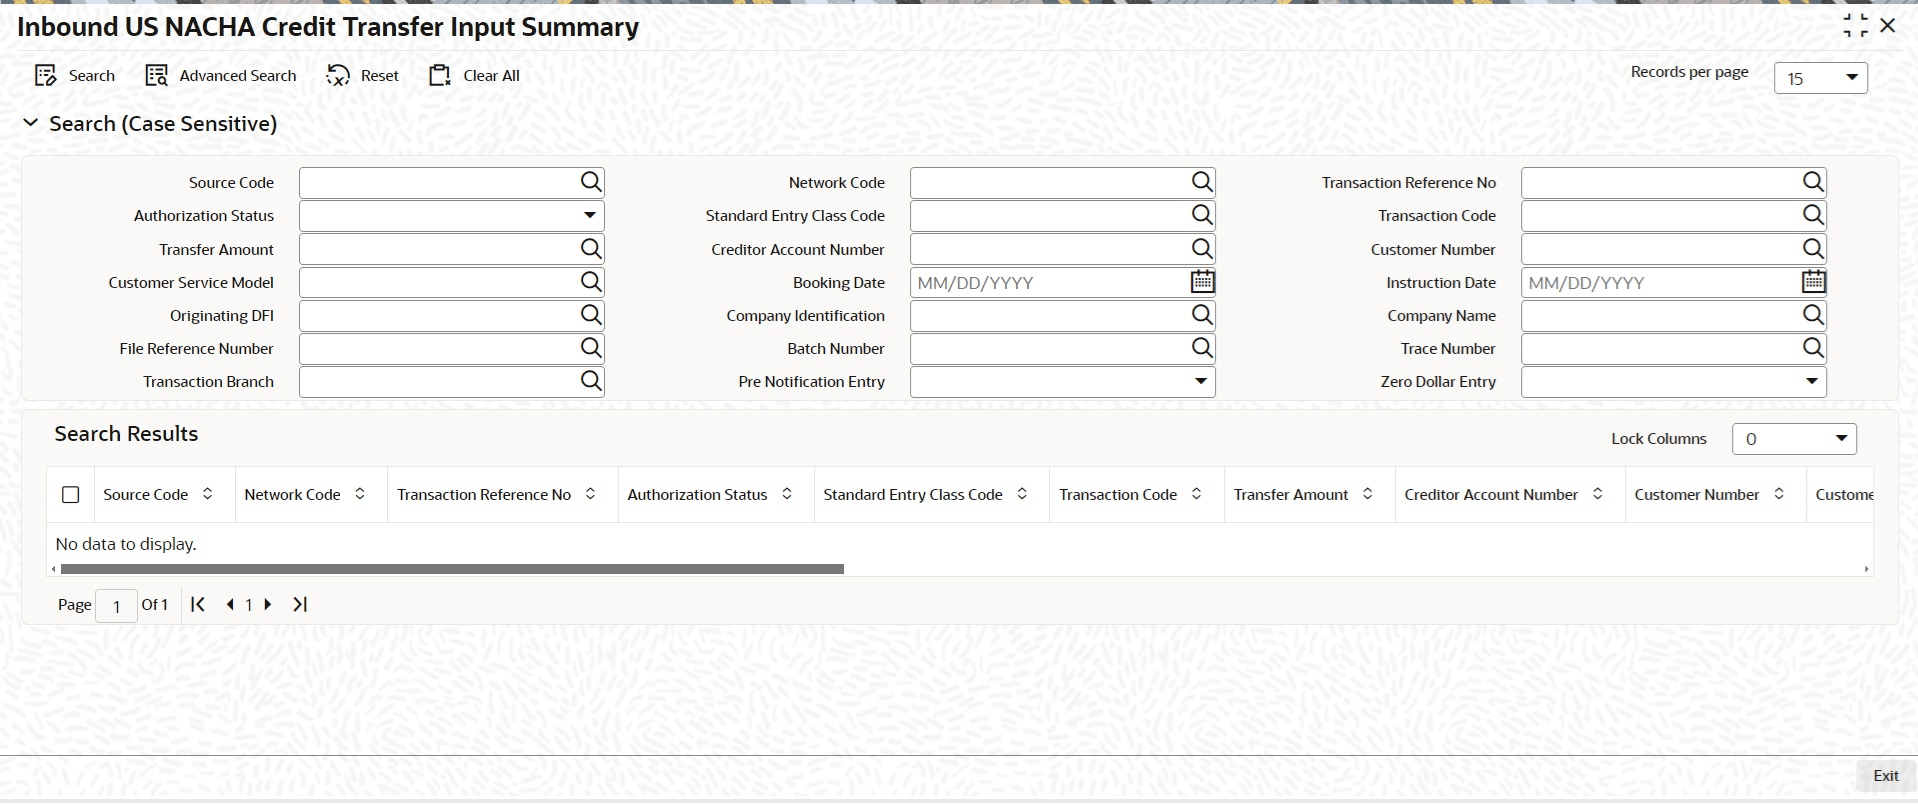This screenshot has width=1918, height=805.
Task: Sort results by Creditor Account Number column
Action: point(1597,494)
